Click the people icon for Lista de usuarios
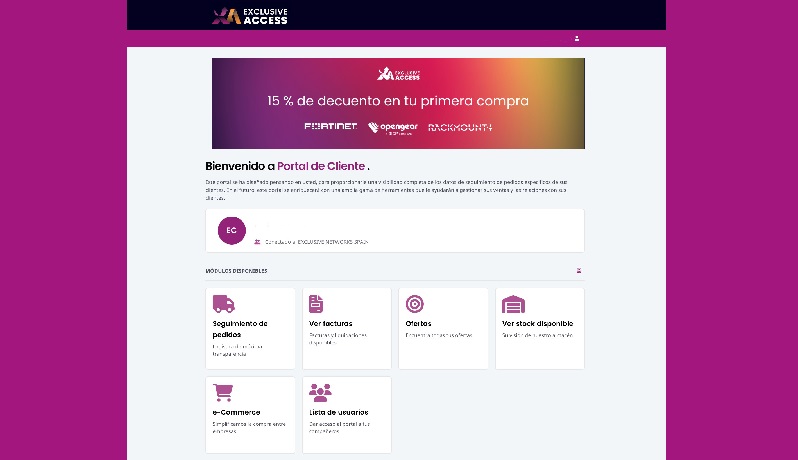The image size is (798, 460). coord(320,392)
